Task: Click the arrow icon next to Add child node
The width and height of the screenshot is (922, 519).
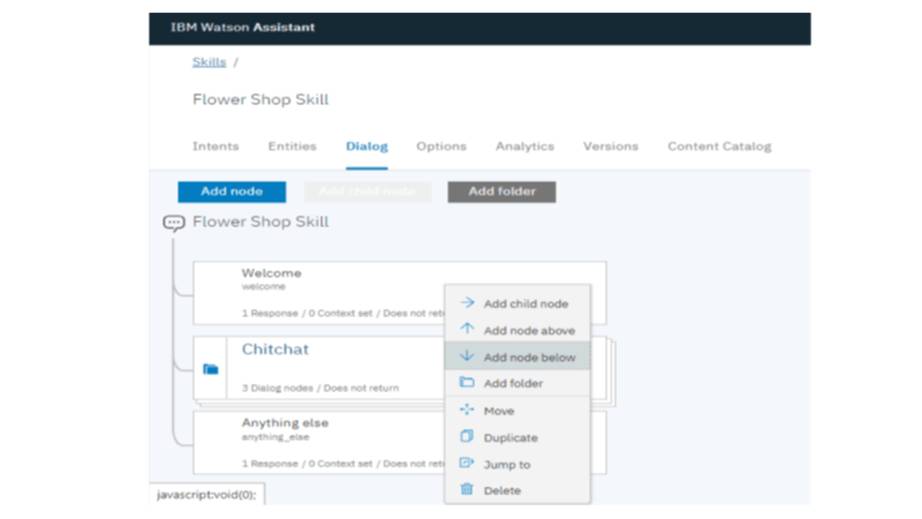Action: pos(466,303)
